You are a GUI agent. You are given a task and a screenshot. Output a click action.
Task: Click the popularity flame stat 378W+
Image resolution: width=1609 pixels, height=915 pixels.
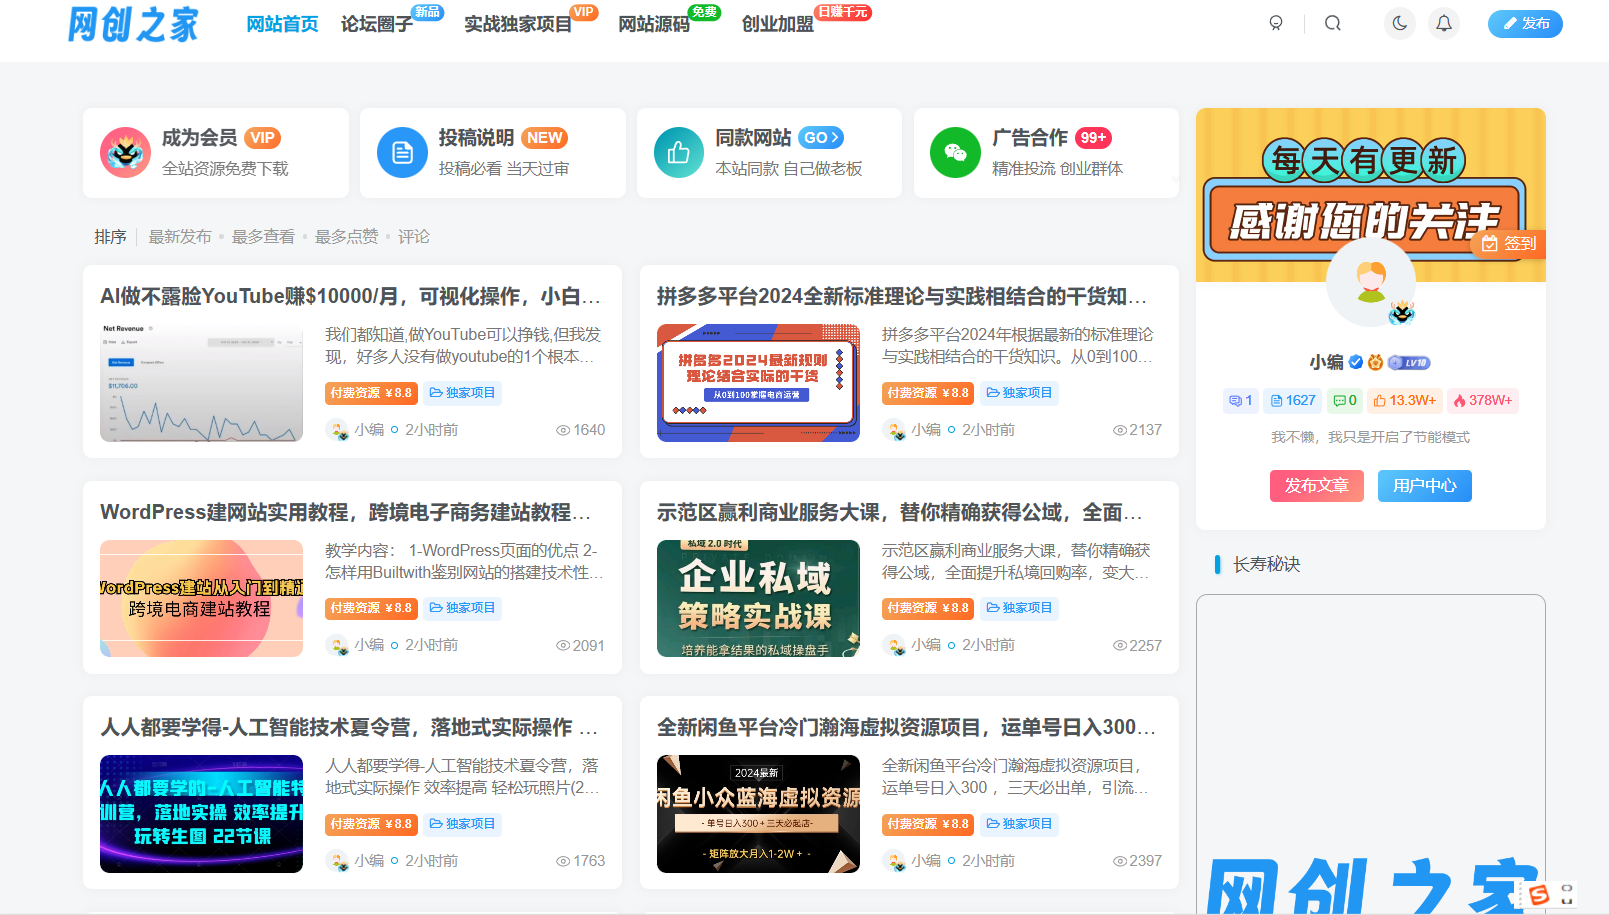coord(1483,400)
